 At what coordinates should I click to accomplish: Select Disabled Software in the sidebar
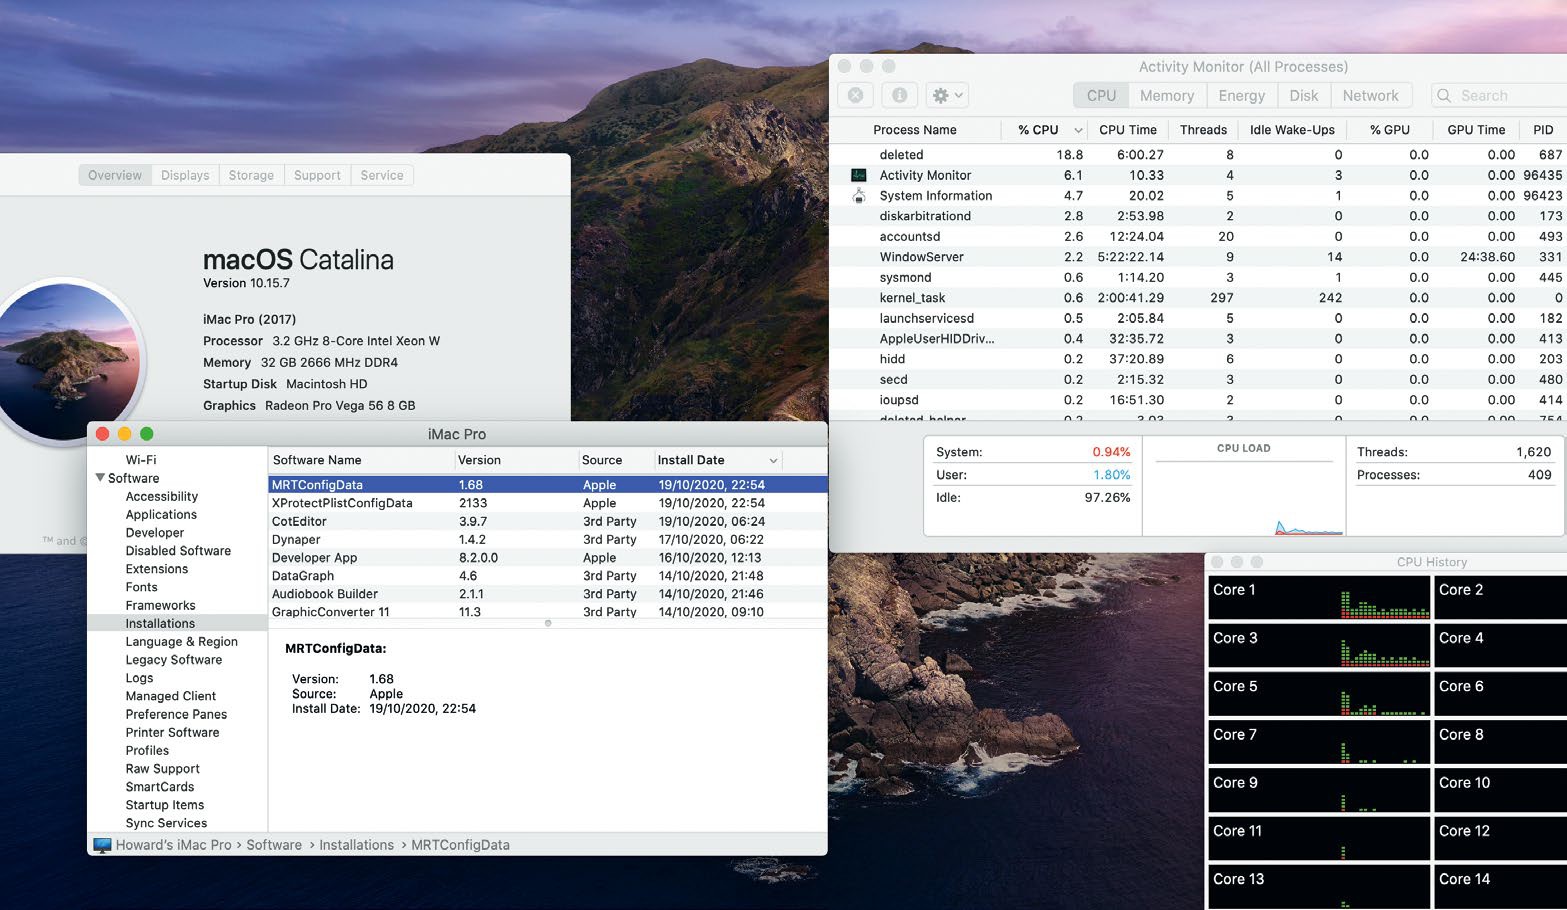(178, 550)
